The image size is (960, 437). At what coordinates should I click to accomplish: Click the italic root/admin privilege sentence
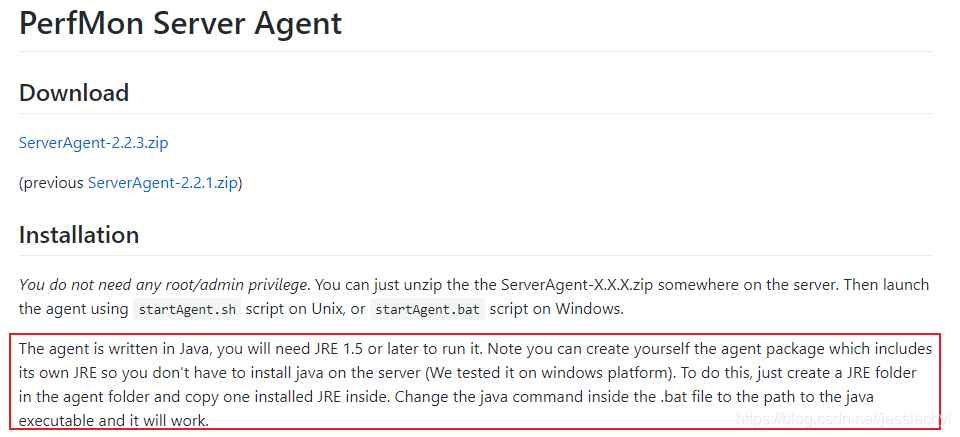tap(163, 285)
